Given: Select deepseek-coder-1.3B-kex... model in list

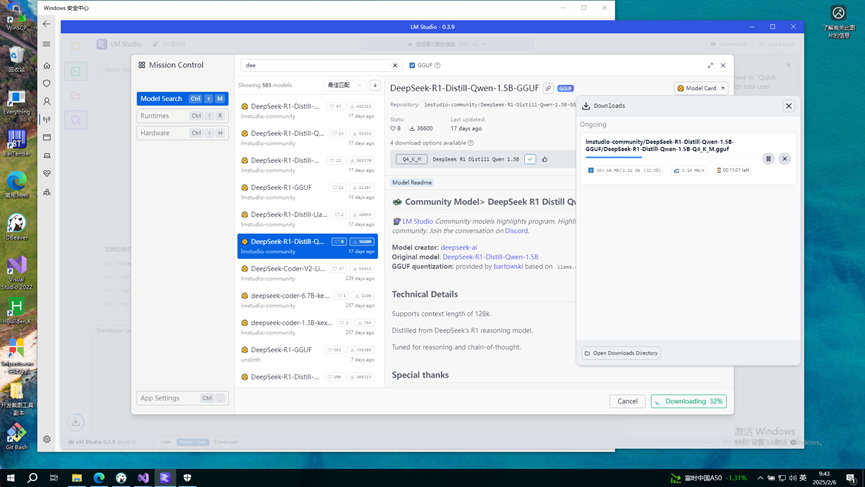Looking at the screenshot, I should (307, 327).
